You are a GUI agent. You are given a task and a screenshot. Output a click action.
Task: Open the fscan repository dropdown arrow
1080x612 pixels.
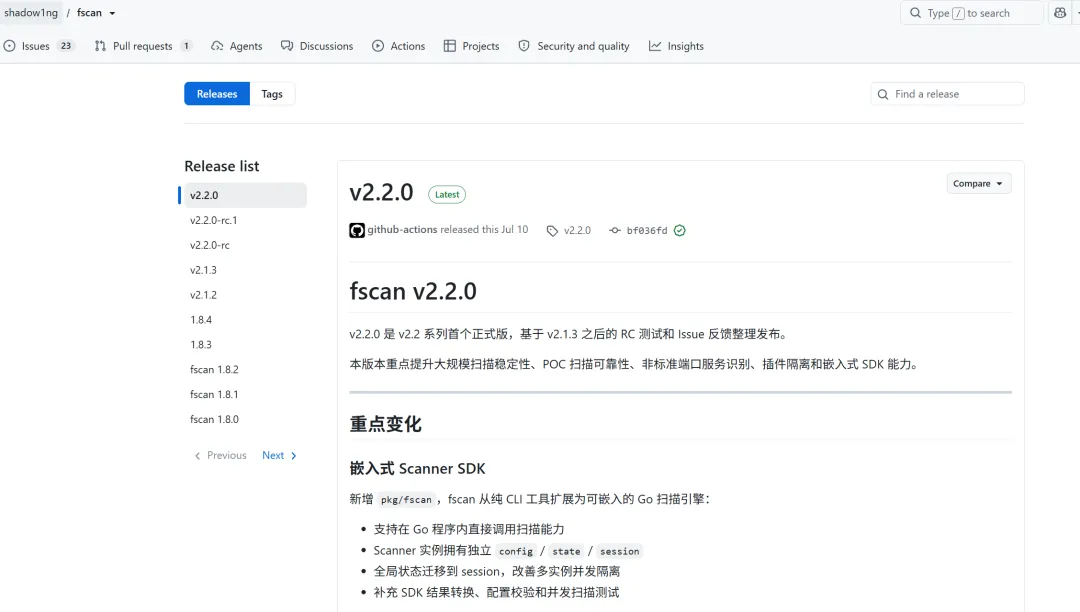[112, 13]
